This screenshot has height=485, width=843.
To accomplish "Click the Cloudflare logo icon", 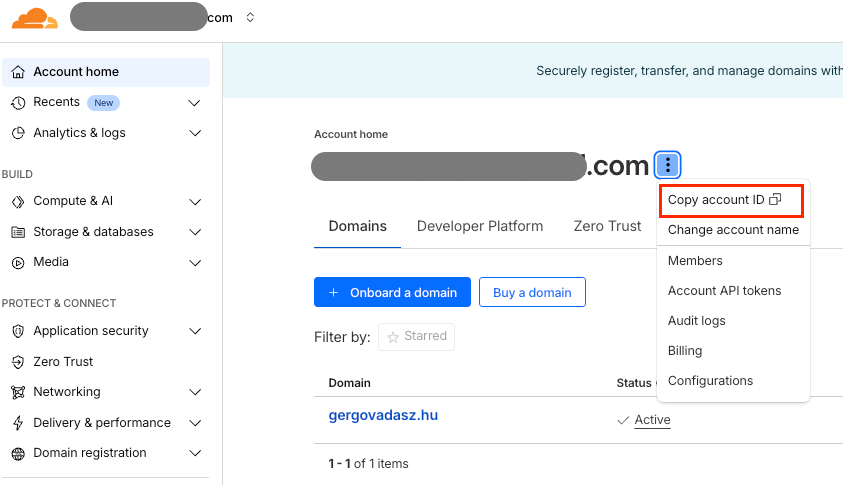I will point(34,17).
